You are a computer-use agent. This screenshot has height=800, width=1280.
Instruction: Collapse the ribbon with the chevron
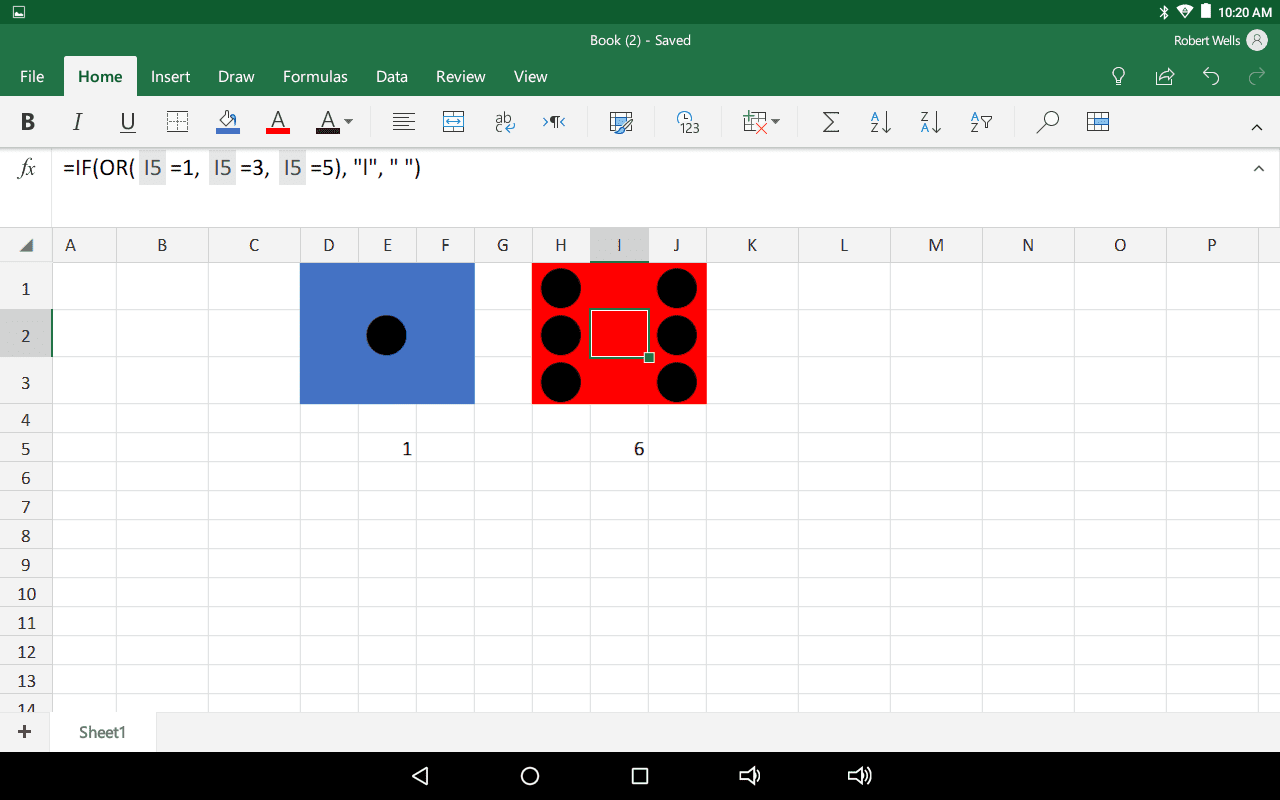[1258, 127]
